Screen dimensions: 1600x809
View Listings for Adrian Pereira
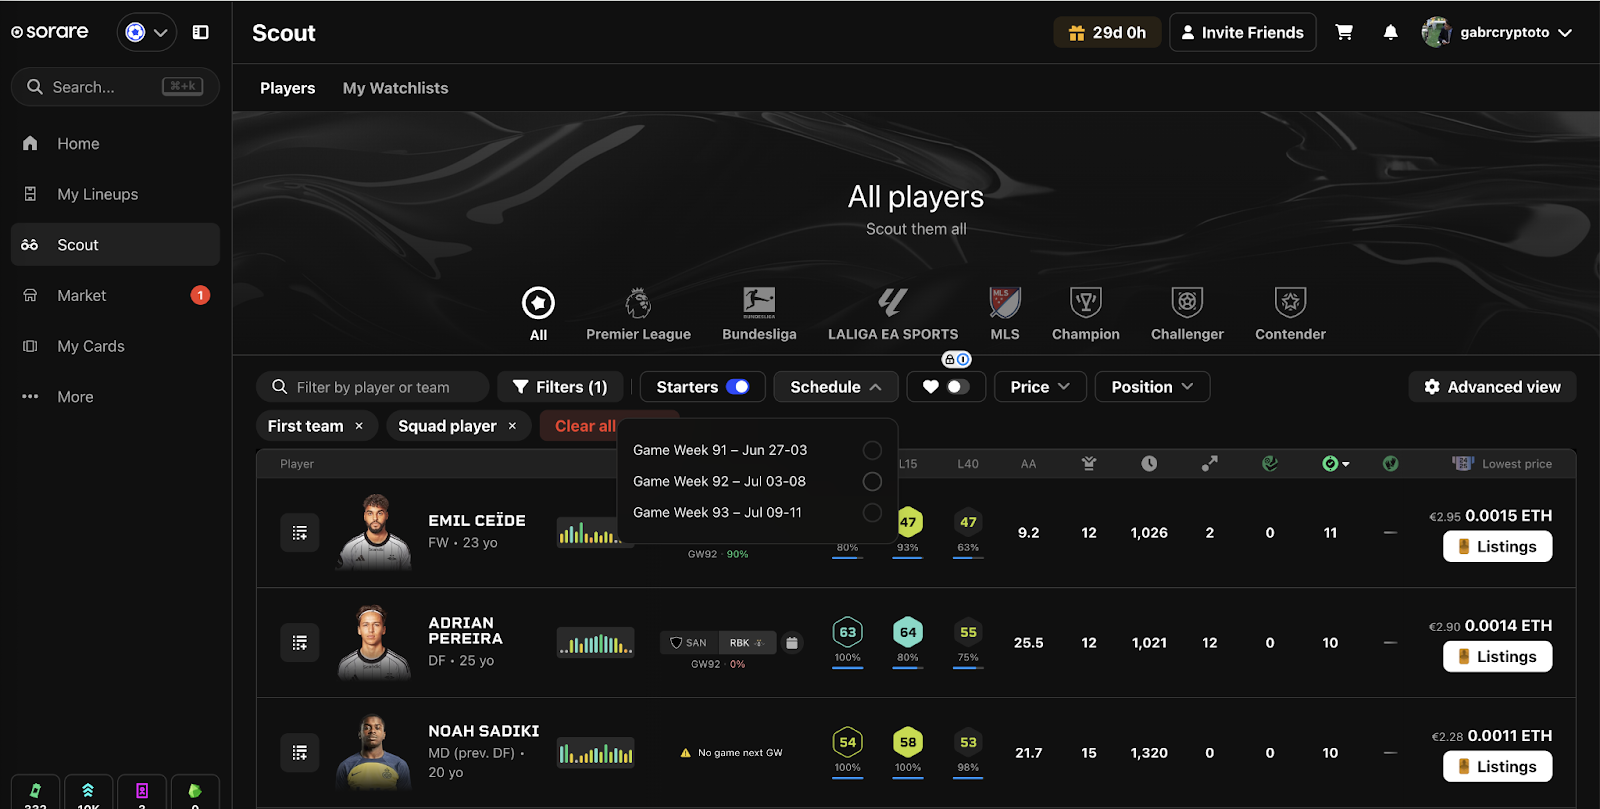[x=1497, y=657]
